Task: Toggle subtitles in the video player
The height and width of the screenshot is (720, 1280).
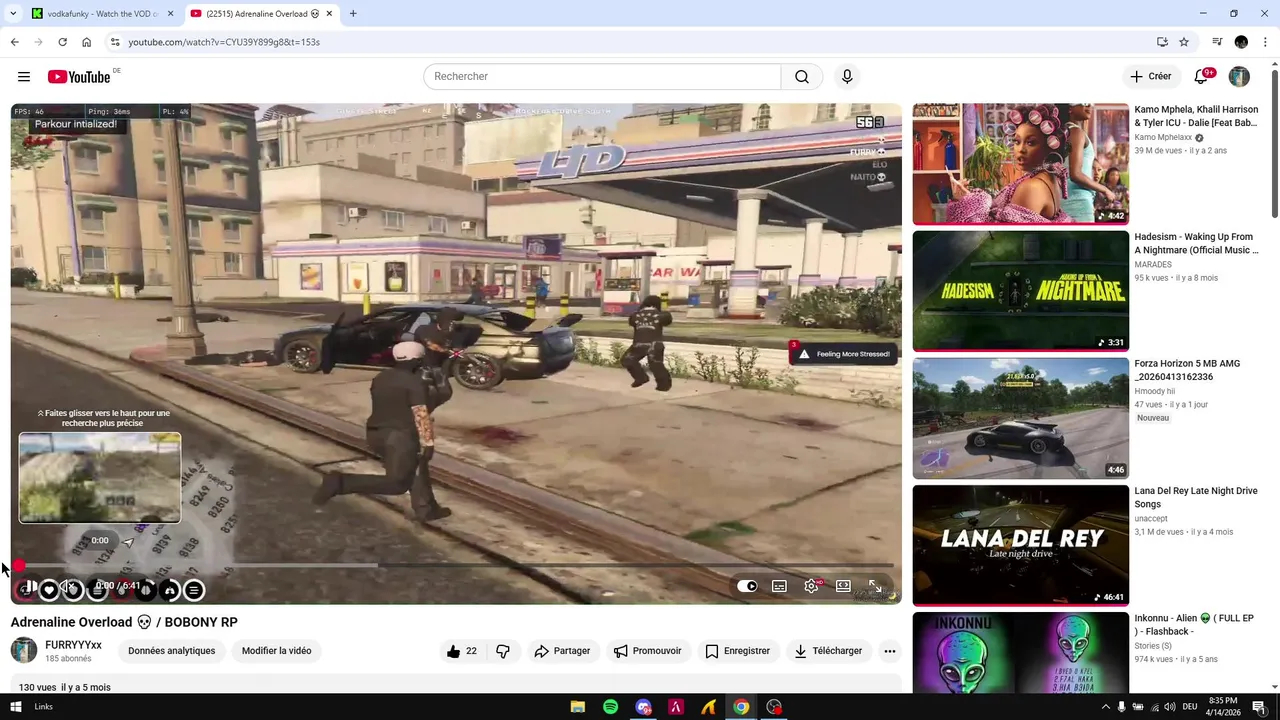Action: pos(779,586)
